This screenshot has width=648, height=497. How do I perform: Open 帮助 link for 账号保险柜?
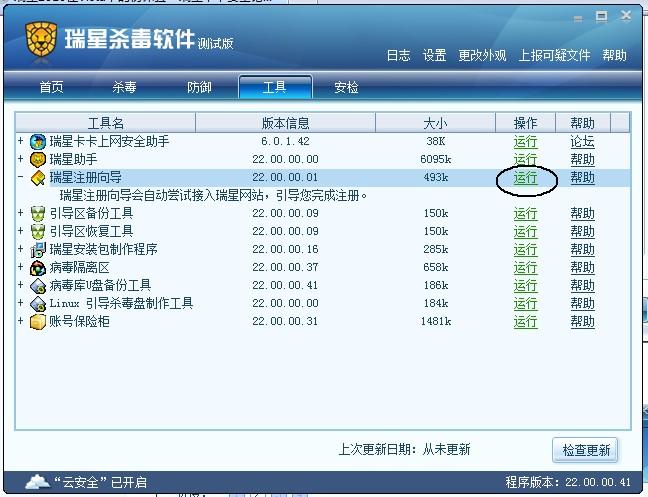coord(582,321)
